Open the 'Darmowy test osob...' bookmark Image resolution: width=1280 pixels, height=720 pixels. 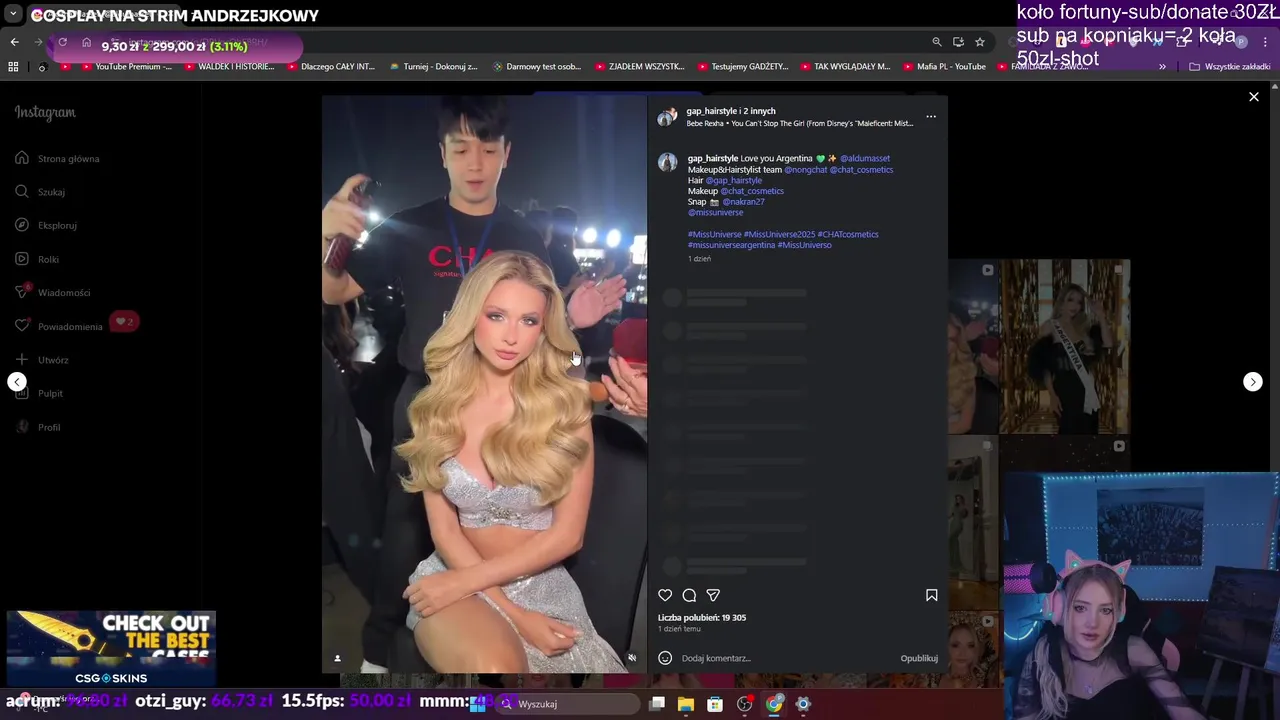(x=536, y=67)
